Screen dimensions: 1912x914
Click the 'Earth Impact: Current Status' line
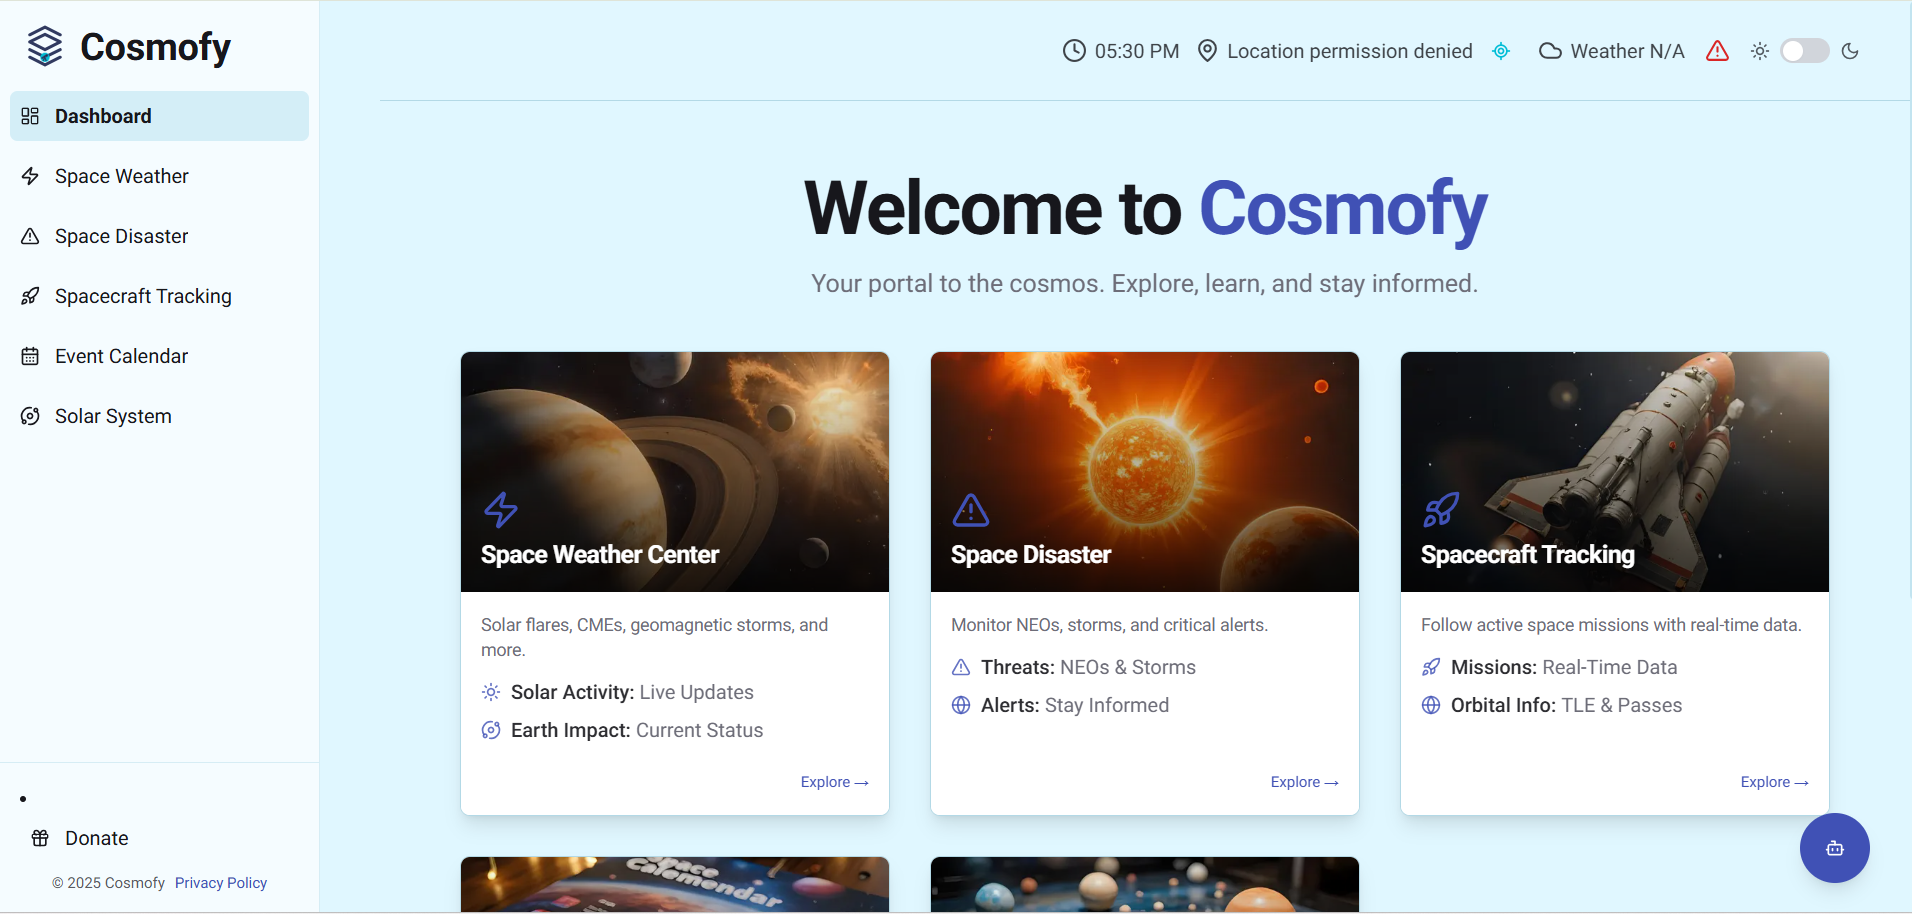[x=637, y=730]
